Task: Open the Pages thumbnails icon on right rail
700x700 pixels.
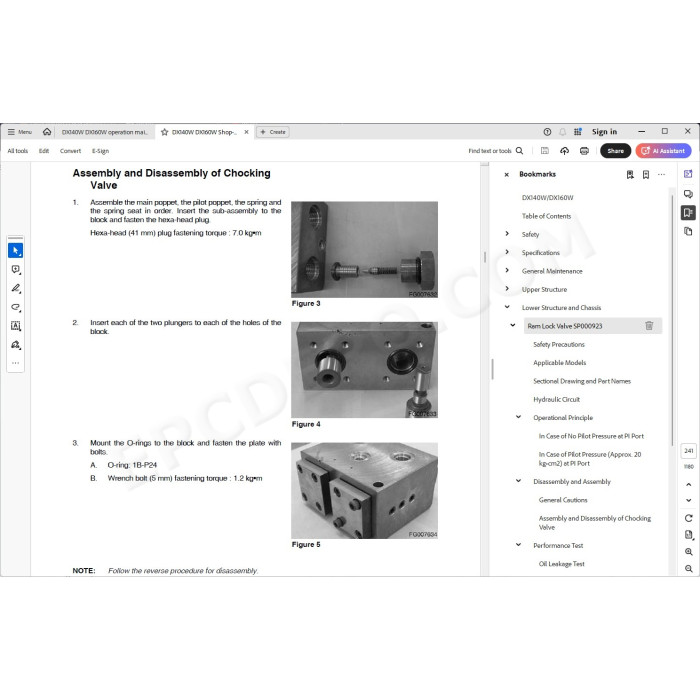Action: [x=688, y=231]
